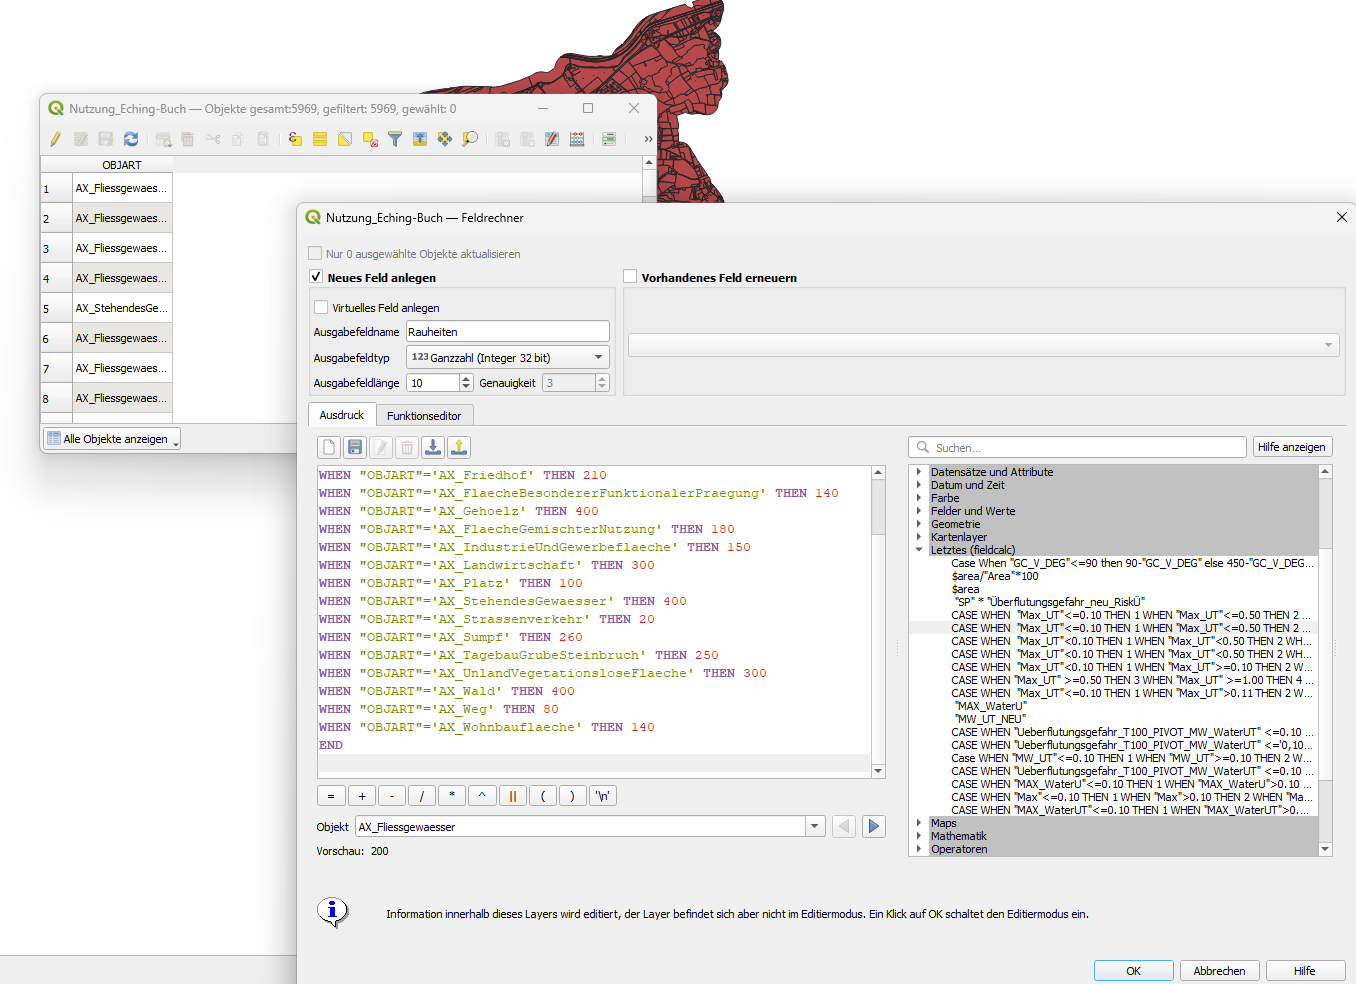Reload the attribute table
The image size is (1356, 984).
(x=131, y=139)
